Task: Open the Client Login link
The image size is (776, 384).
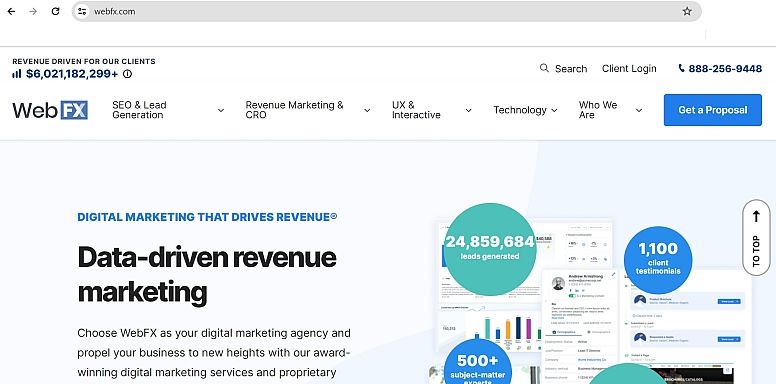Action: pos(629,69)
